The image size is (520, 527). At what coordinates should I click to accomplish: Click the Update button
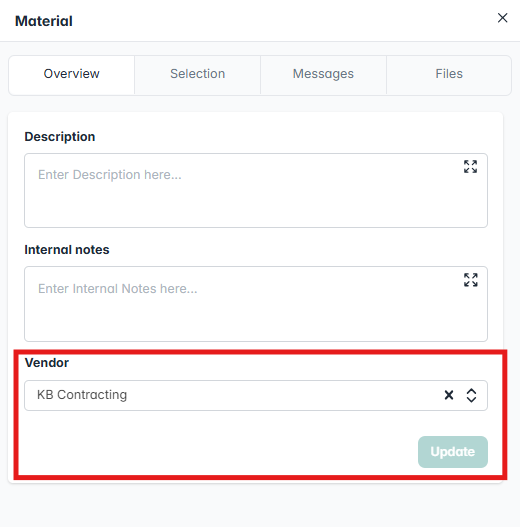point(453,452)
